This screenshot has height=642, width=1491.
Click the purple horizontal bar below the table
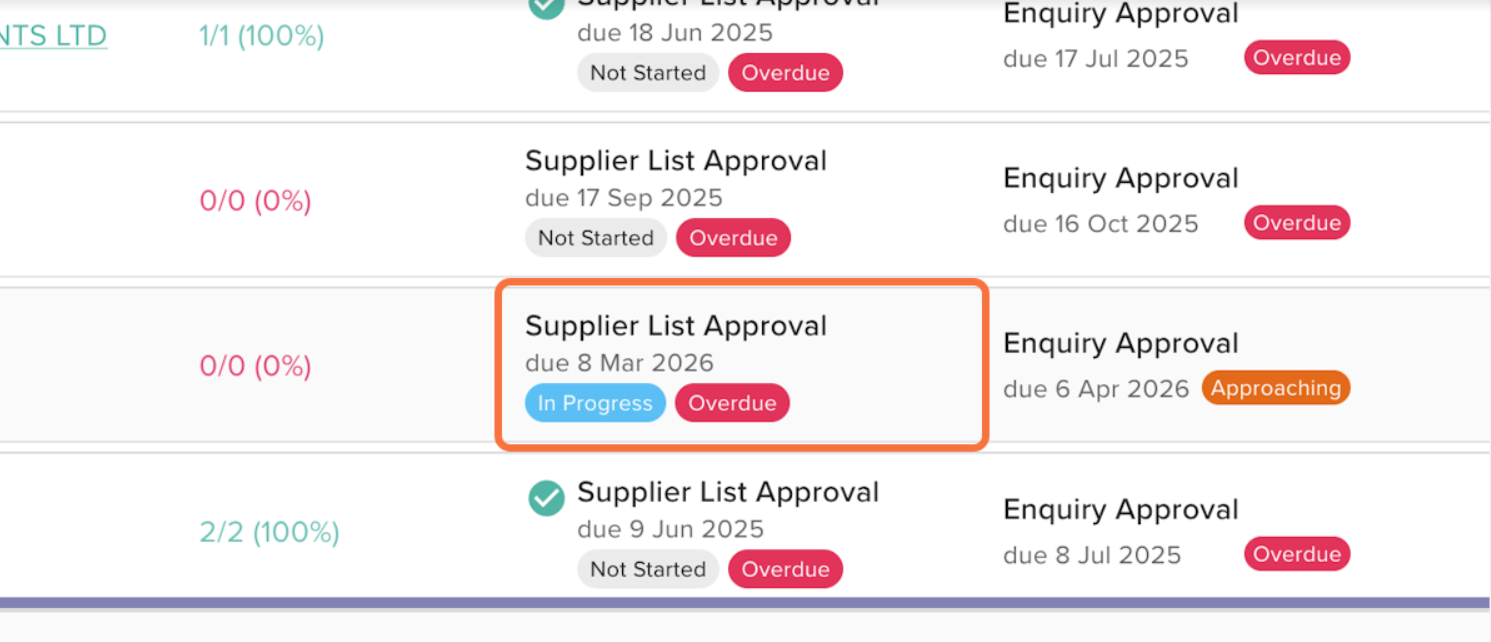click(745, 603)
